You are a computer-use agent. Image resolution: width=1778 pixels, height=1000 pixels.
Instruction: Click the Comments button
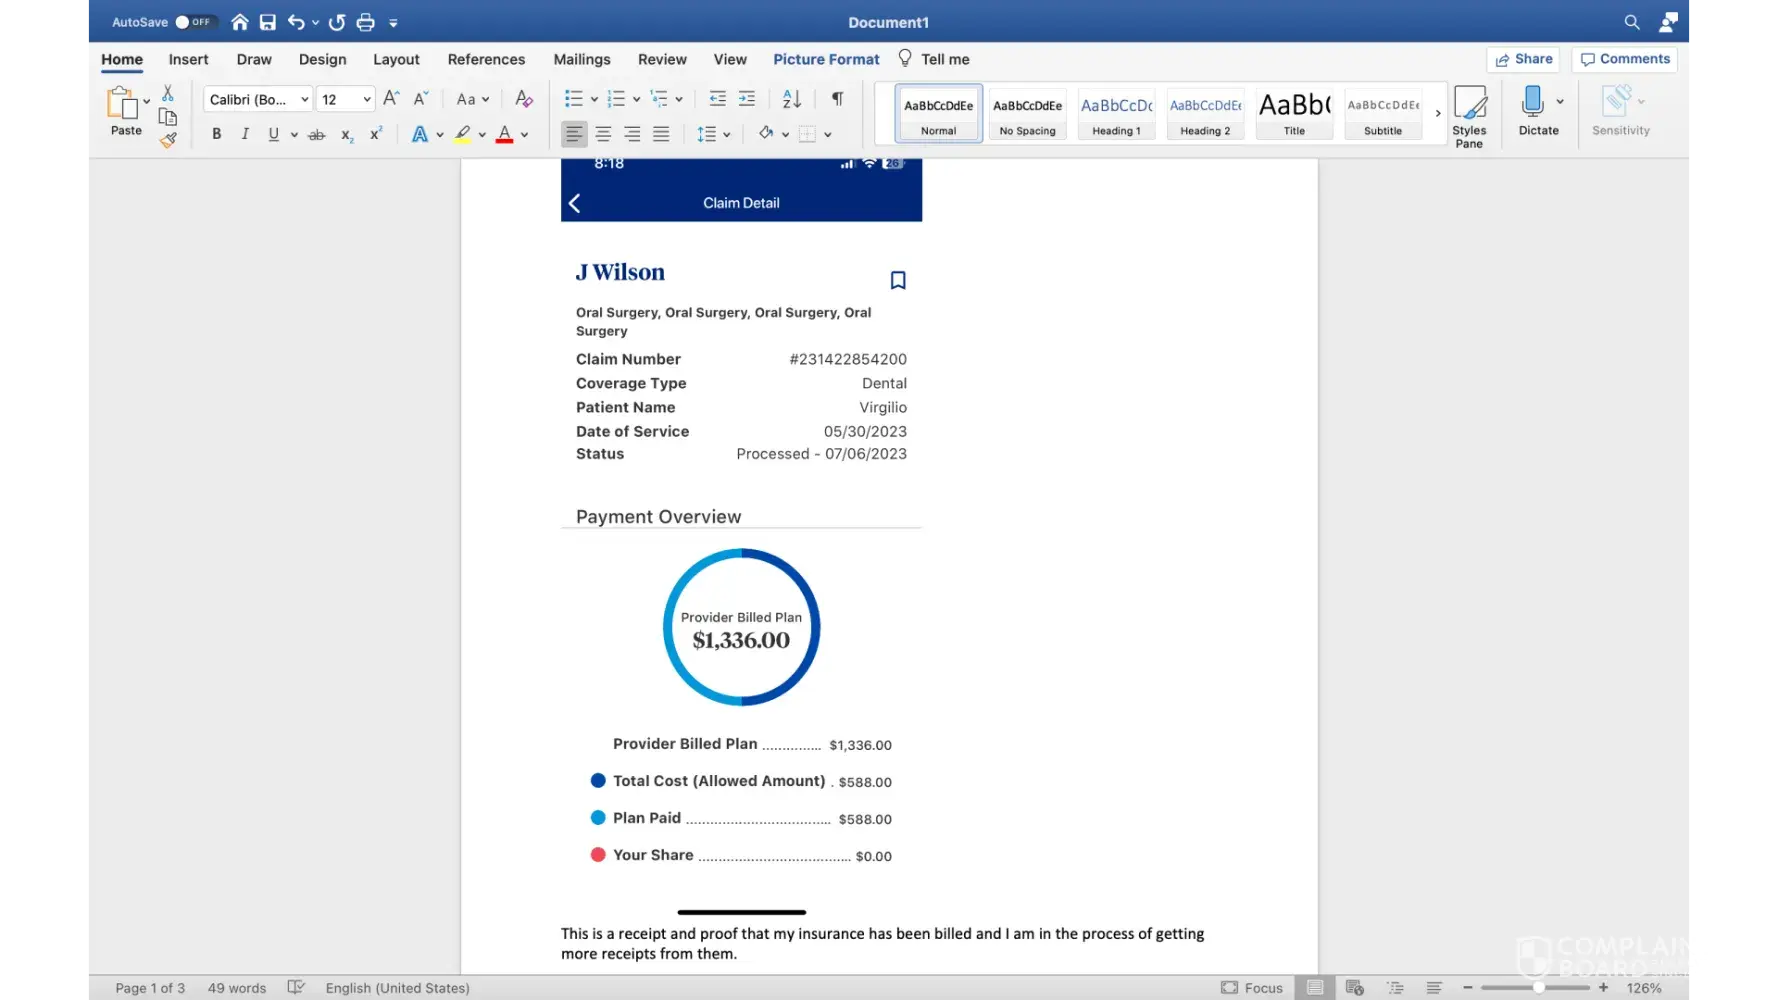pos(1624,59)
